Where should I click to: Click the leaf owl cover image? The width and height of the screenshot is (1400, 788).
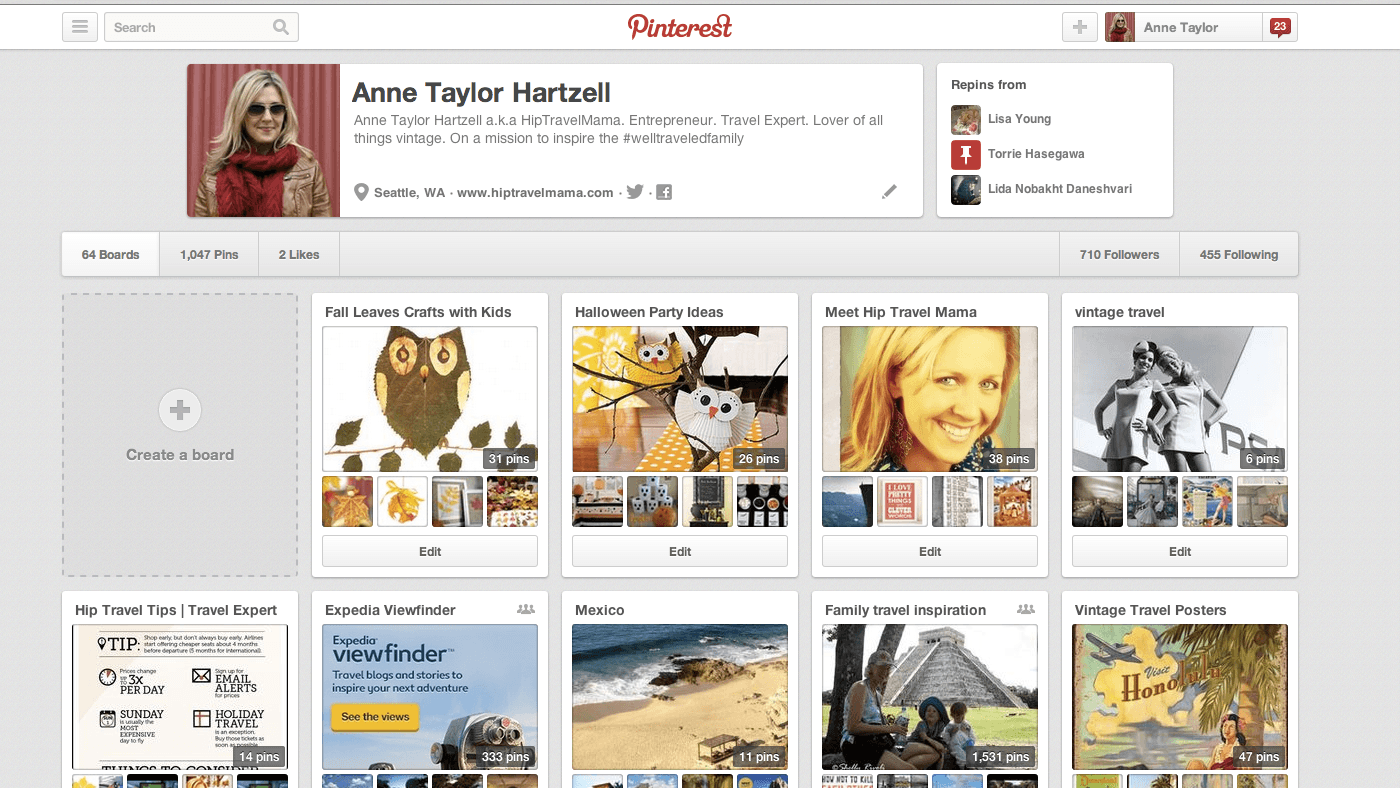[x=430, y=399]
